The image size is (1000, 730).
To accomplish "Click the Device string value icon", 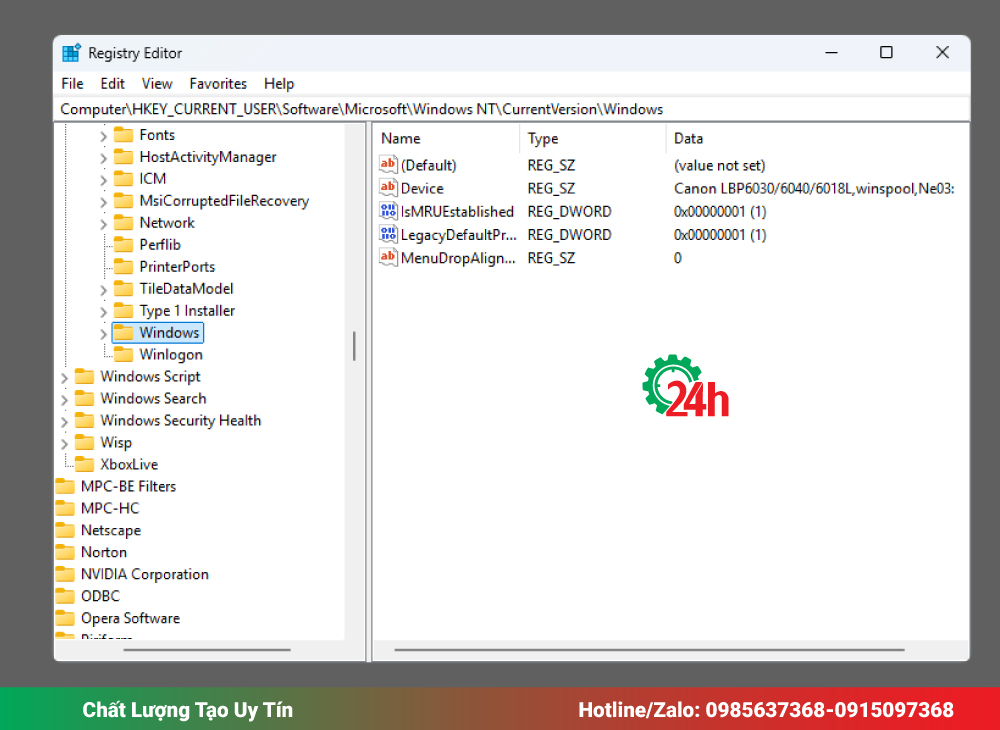I will tap(388, 188).
